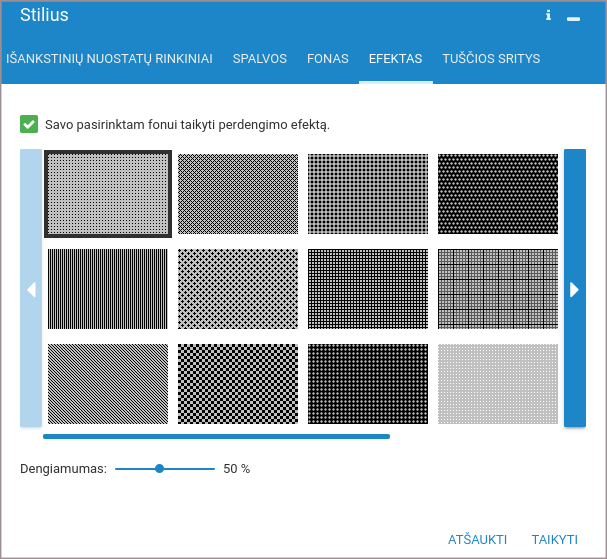This screenshot has width=607, height=559.
Task: Switch to the Spalvos tab
Action: 259,59
